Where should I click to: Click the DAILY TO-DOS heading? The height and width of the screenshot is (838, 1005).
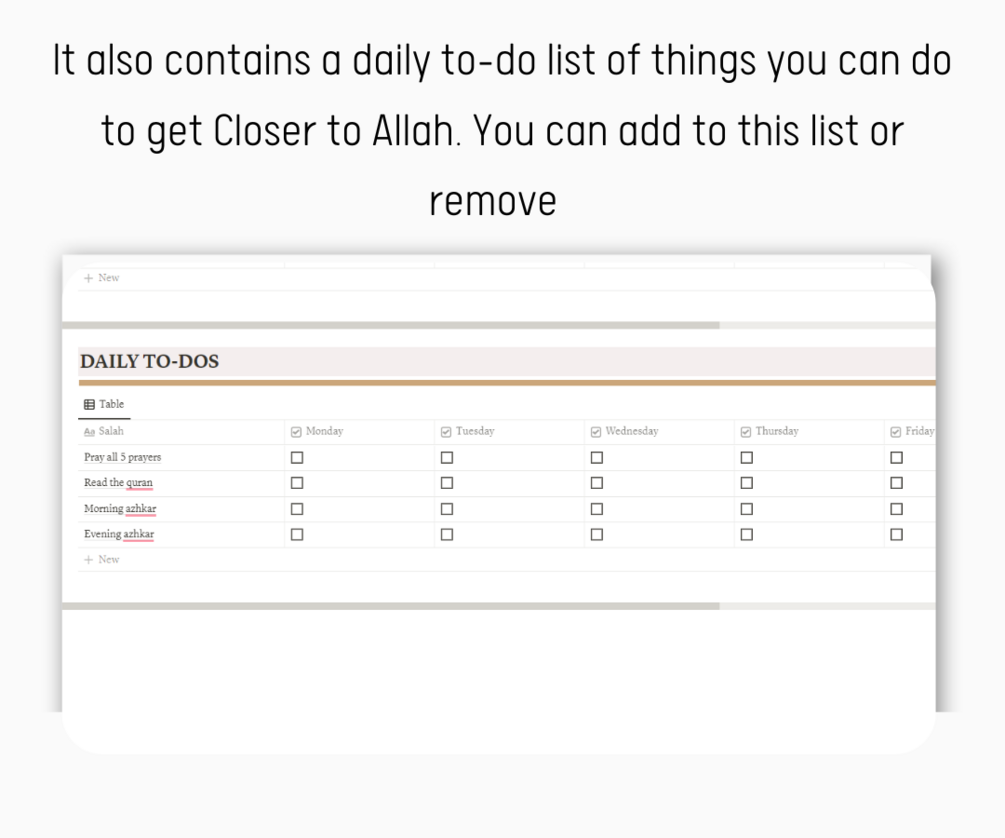pos(149,362)
